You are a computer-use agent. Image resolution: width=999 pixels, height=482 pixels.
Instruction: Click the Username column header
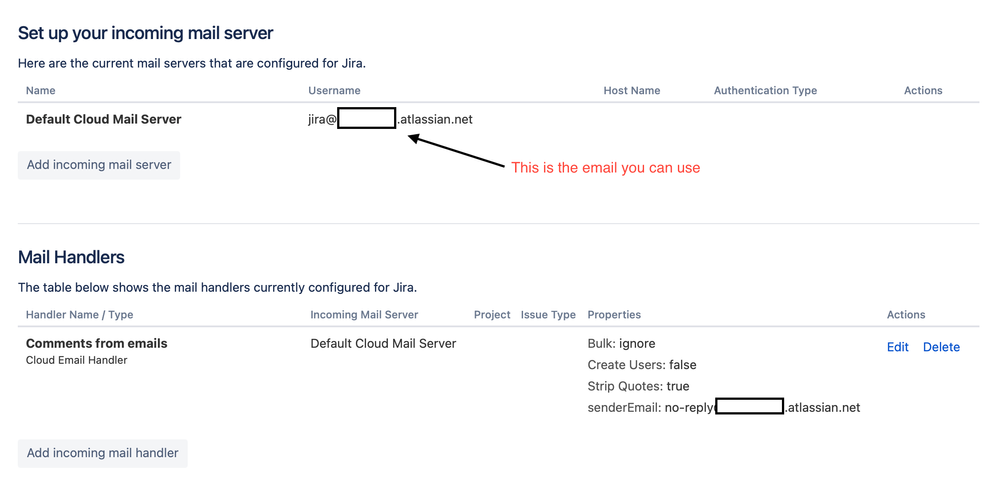point(334,90)
